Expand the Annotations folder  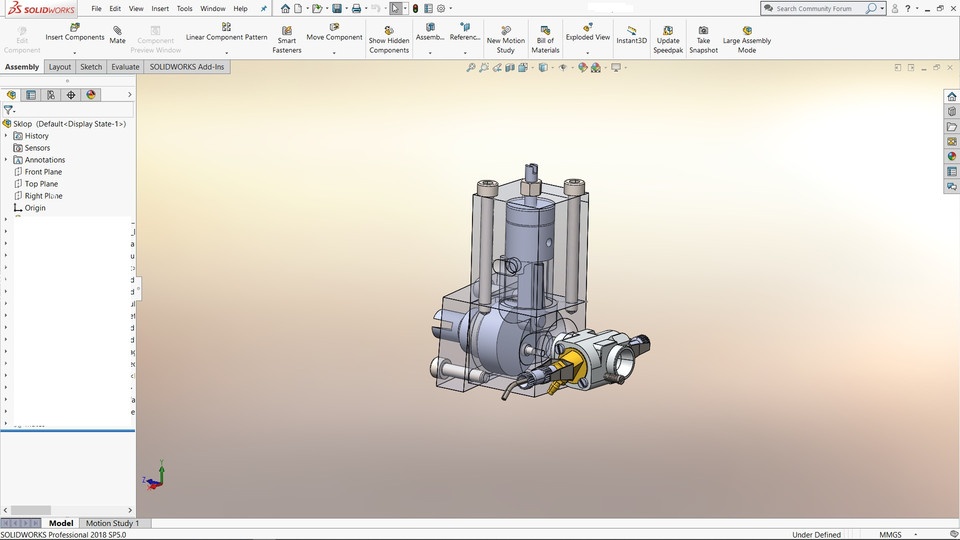[6, 160]
